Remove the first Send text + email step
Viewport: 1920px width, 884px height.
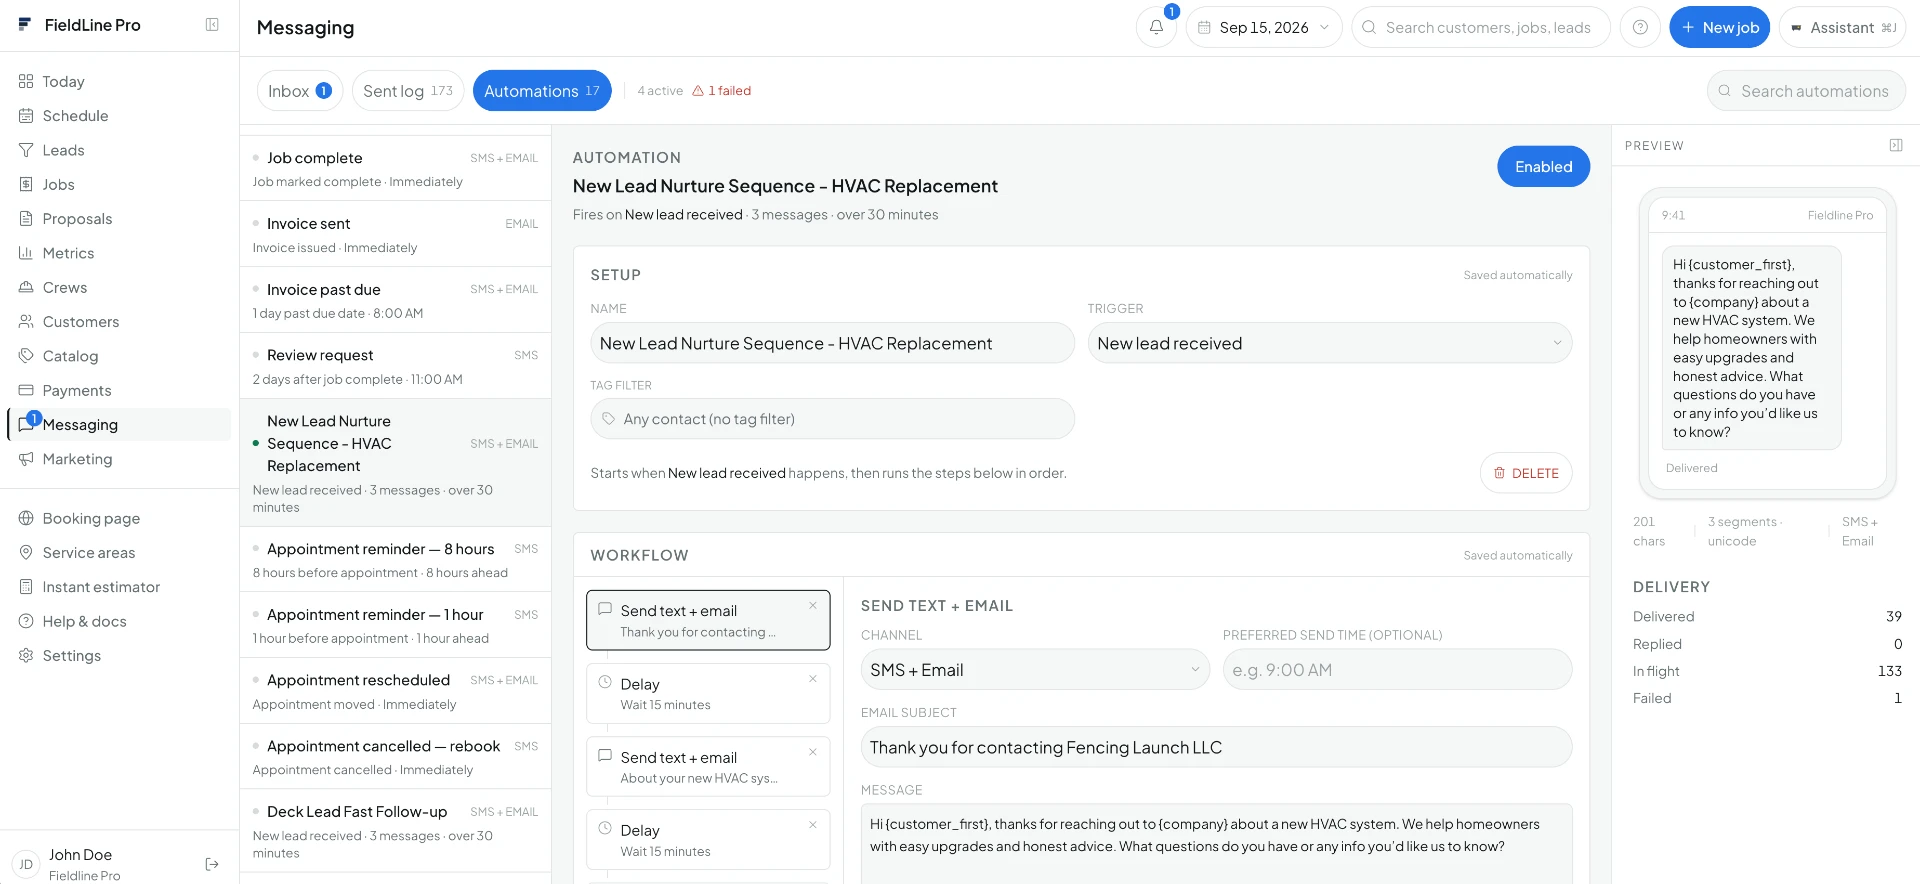[813, 605]
